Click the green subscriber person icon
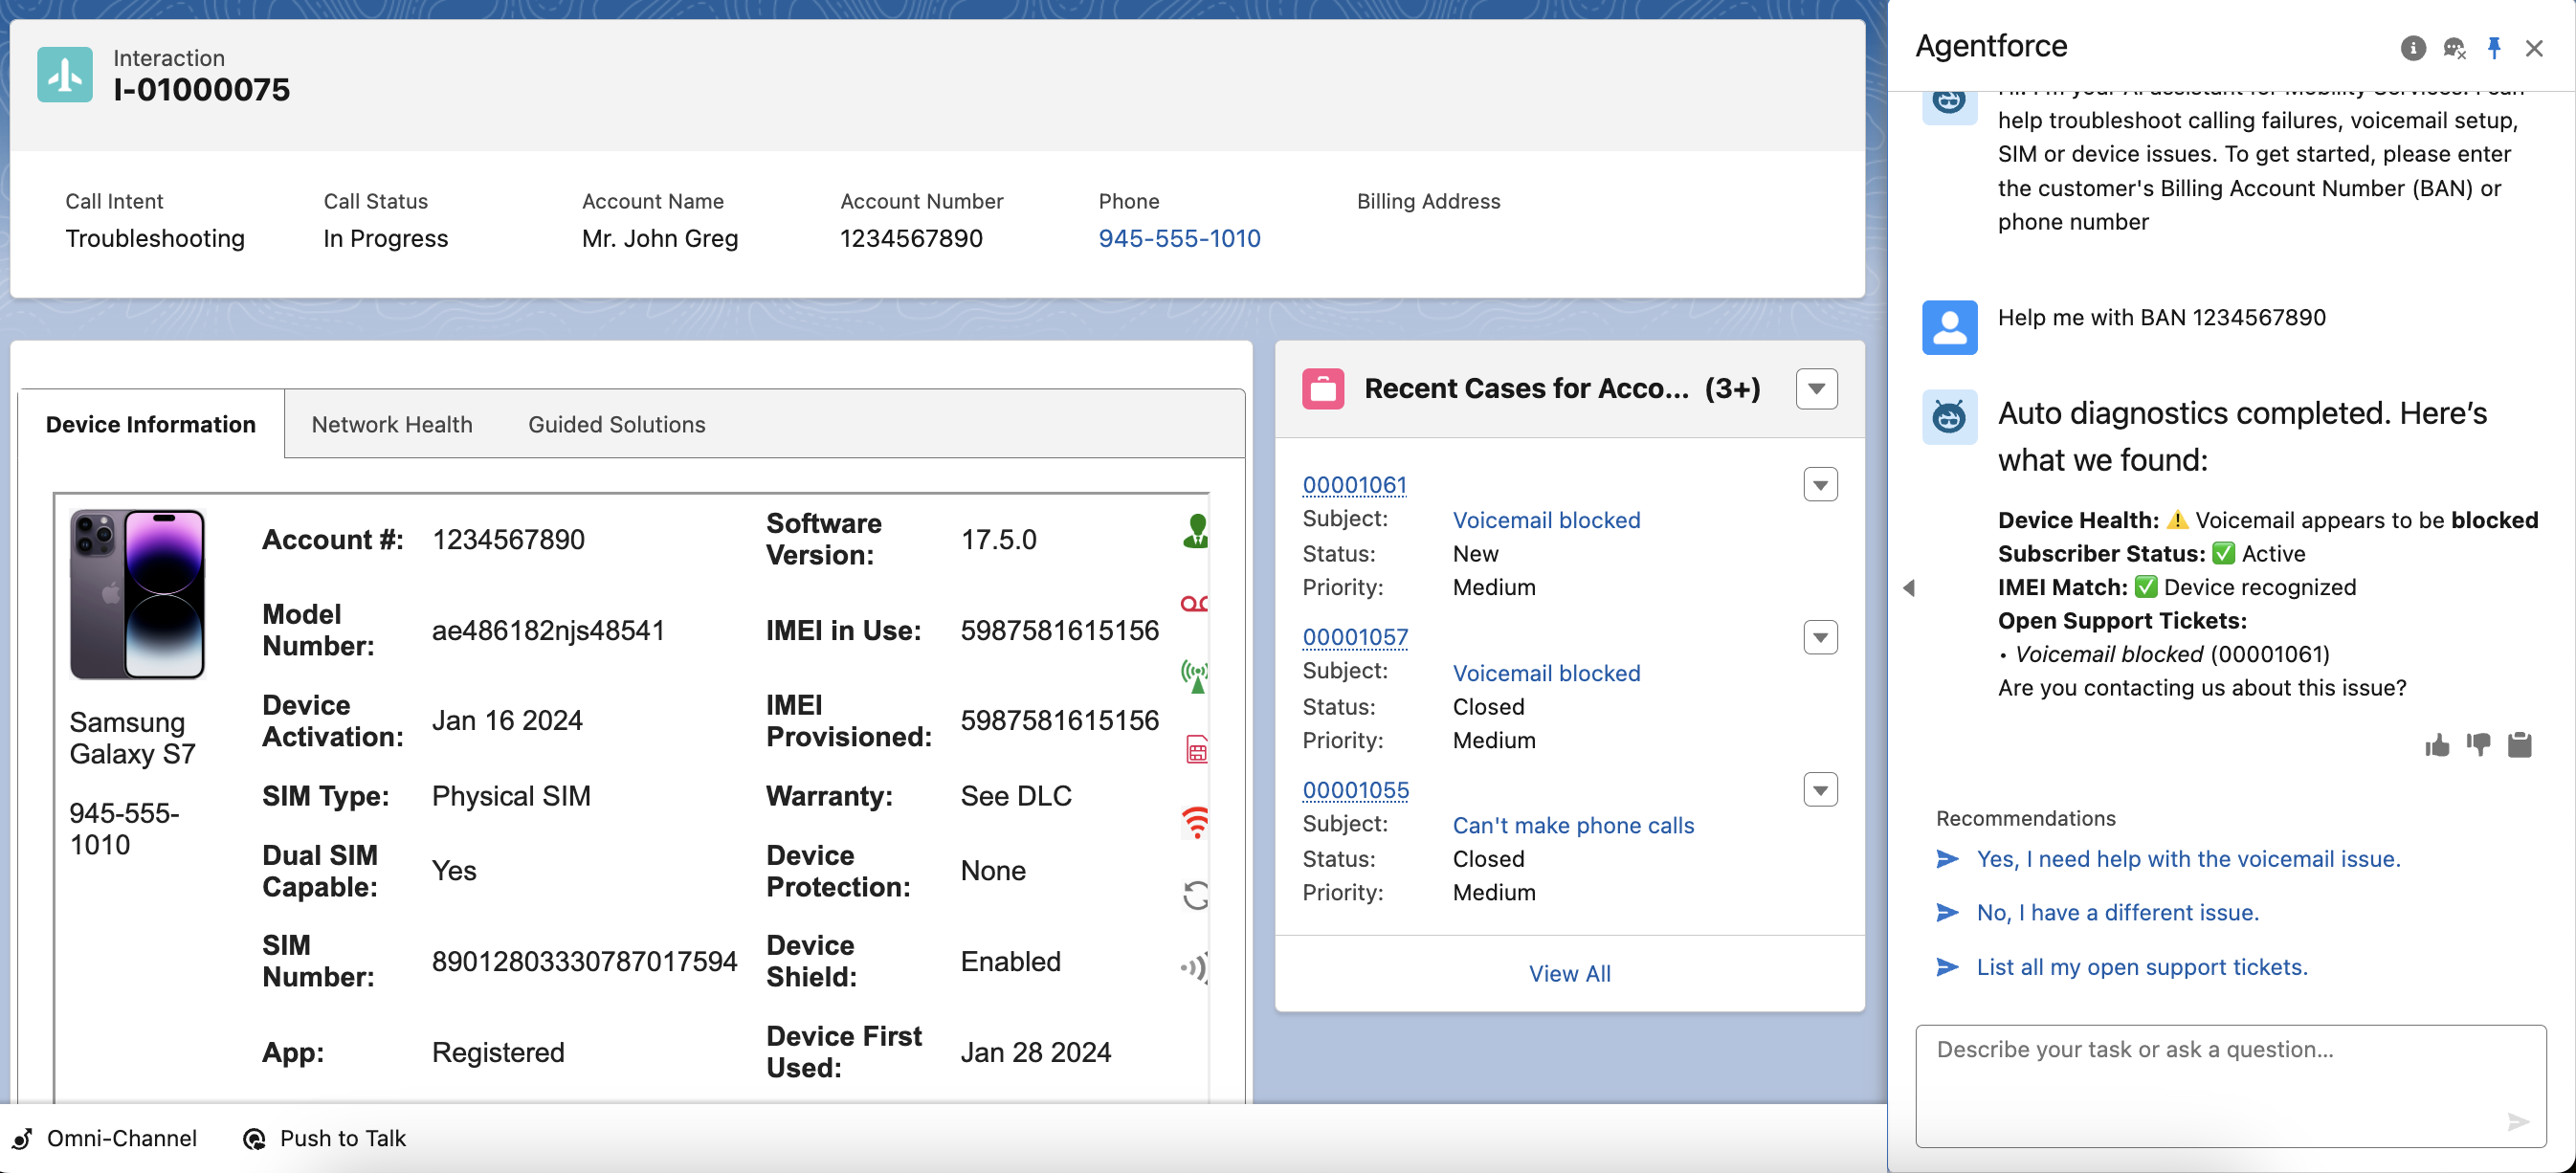The width and height of the screenshot is (2576, 1173). (1195, 531)
